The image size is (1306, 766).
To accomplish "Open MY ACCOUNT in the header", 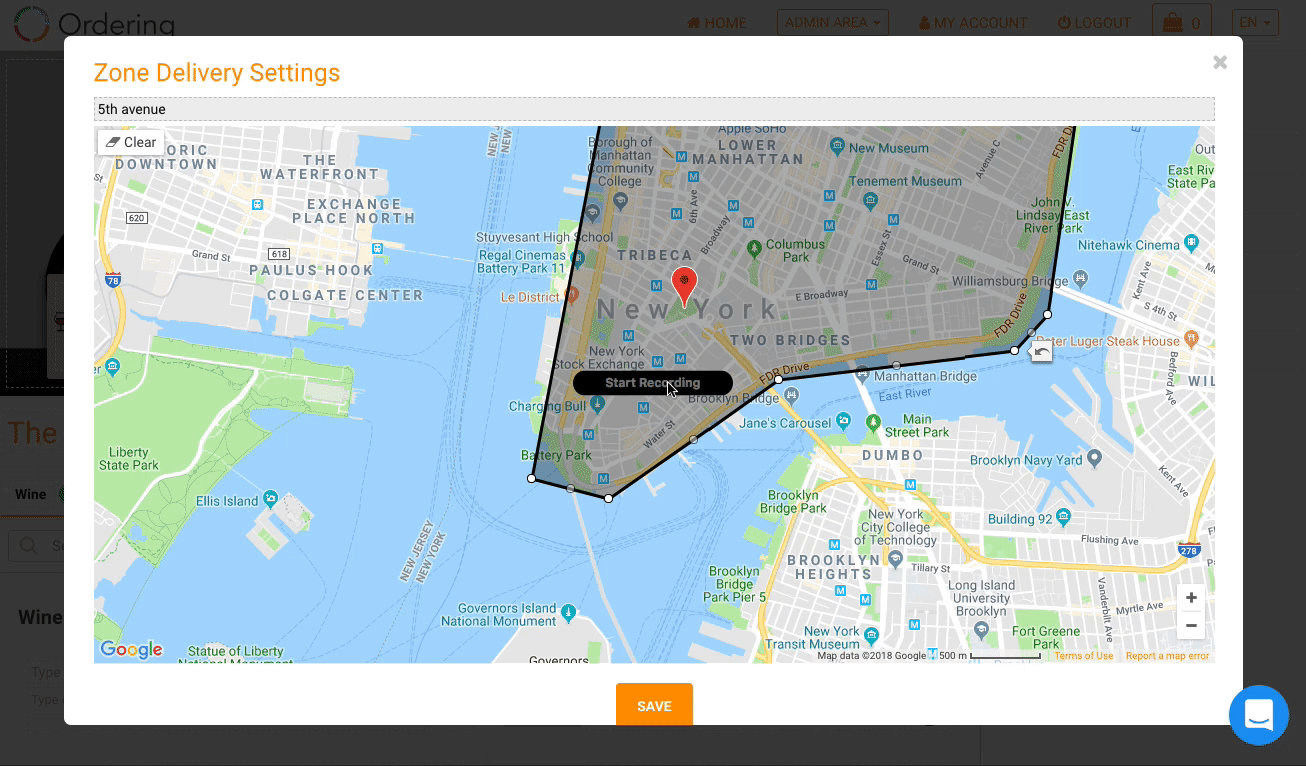I will (973, 22).
